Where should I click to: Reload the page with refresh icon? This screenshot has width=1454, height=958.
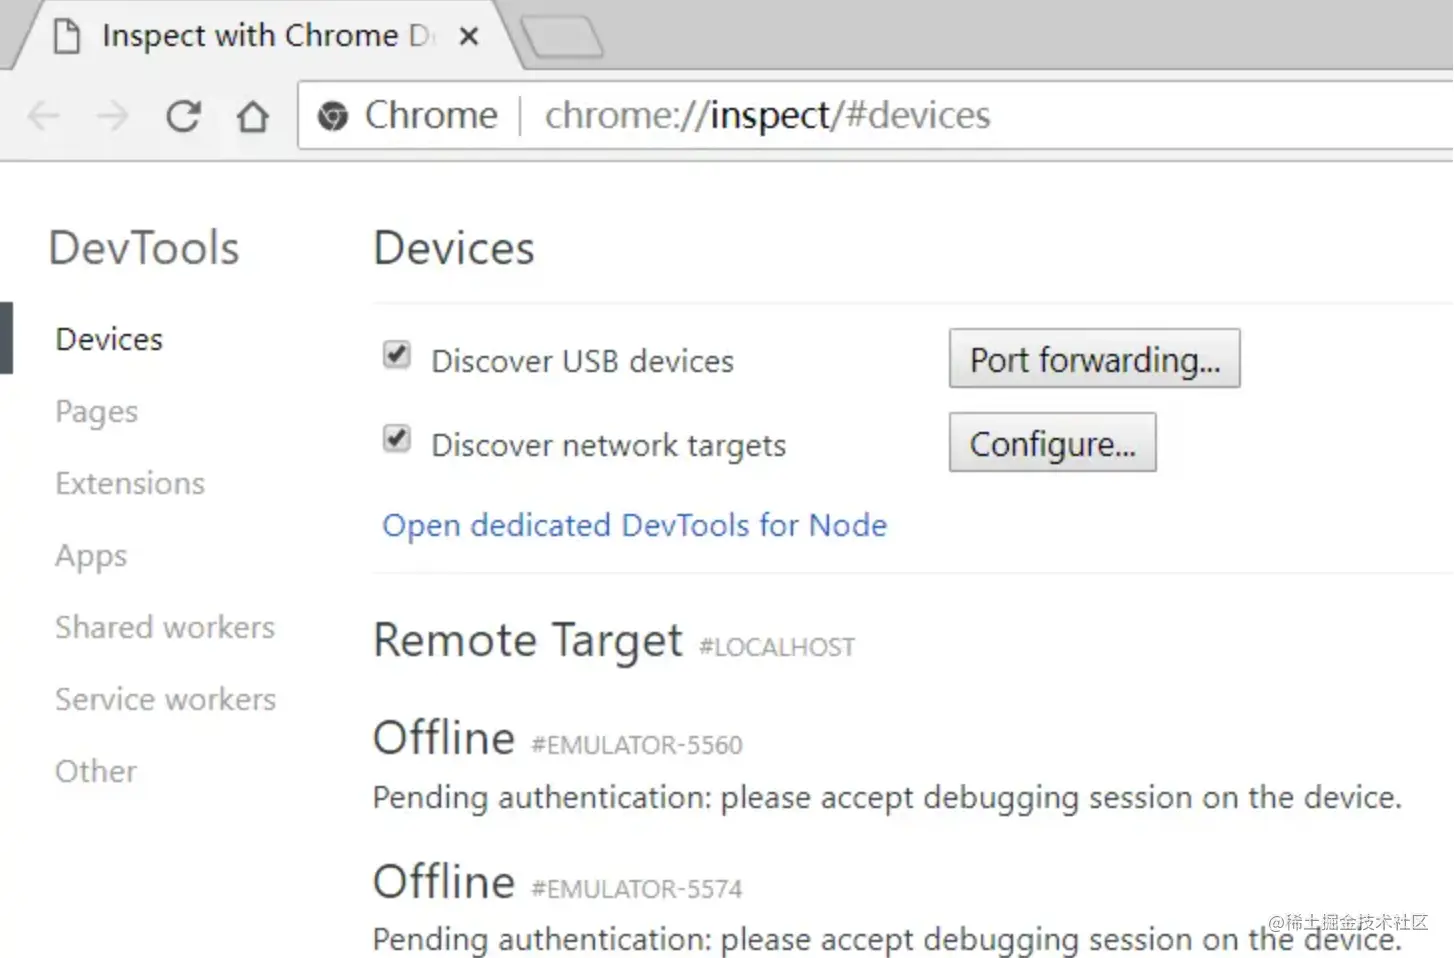tap(183, 116)
